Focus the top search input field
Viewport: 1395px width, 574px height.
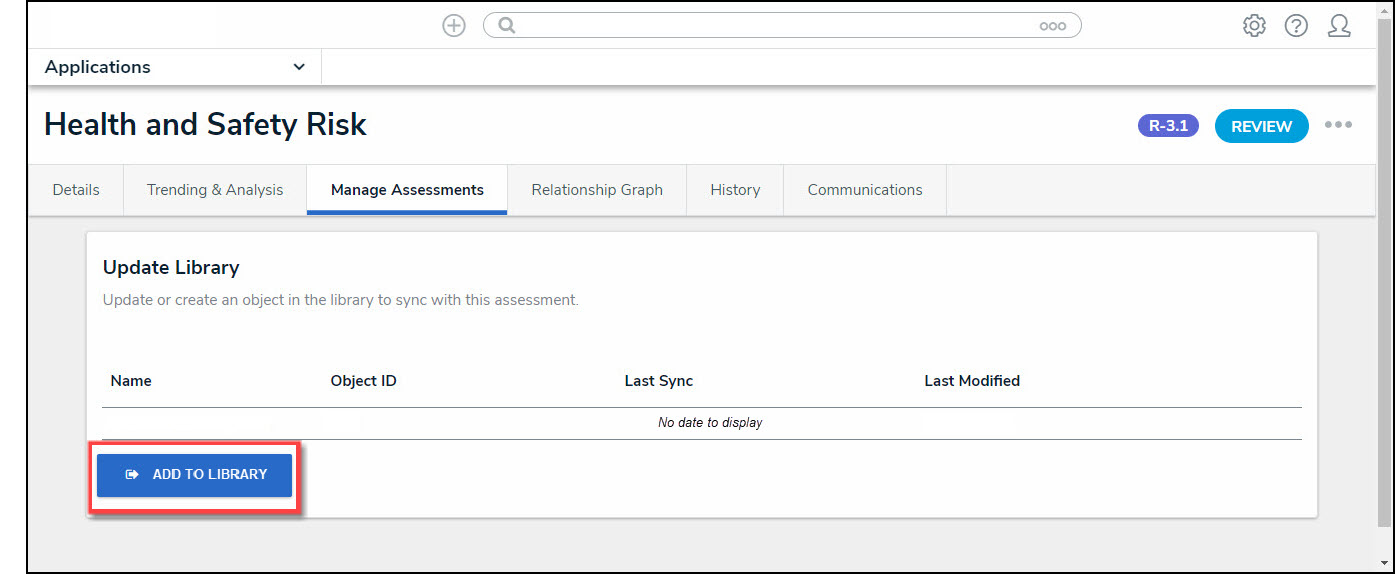coord(770,26)
